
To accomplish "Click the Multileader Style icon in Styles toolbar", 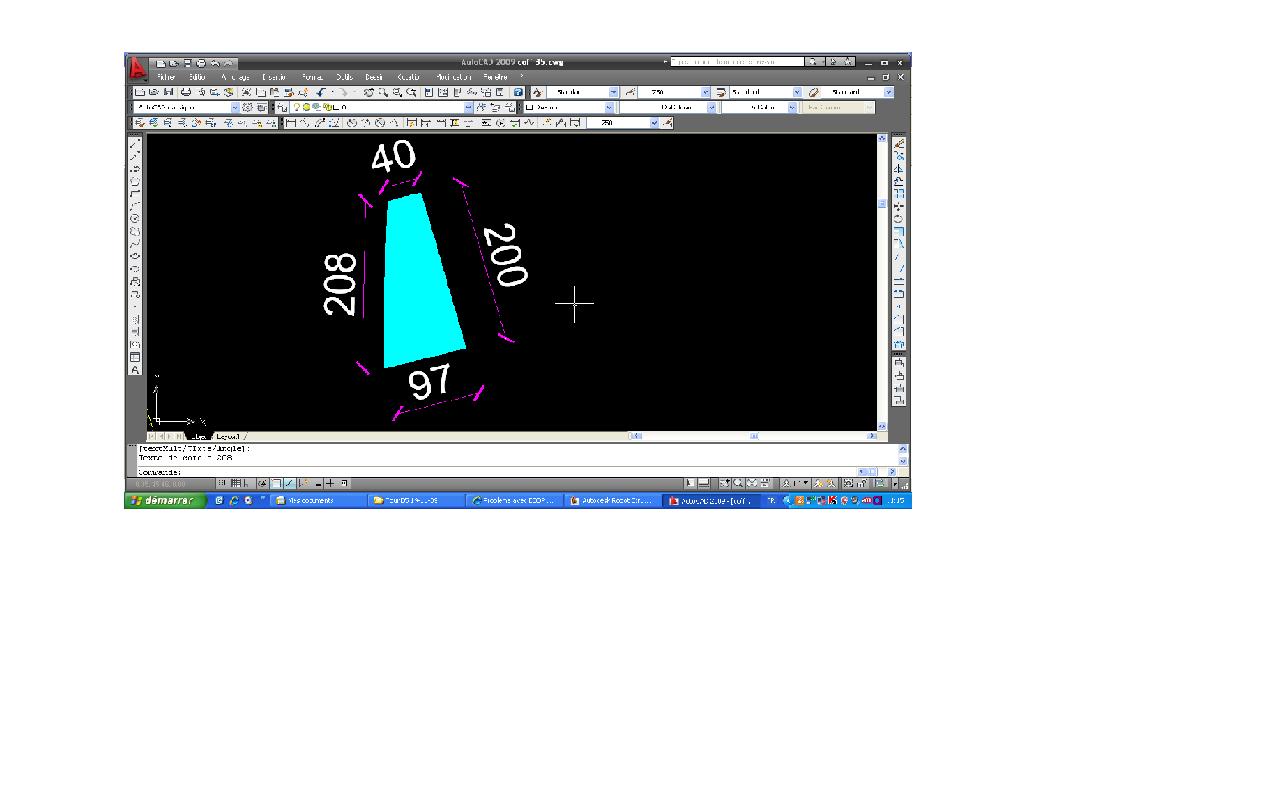I will pos(813,92).
